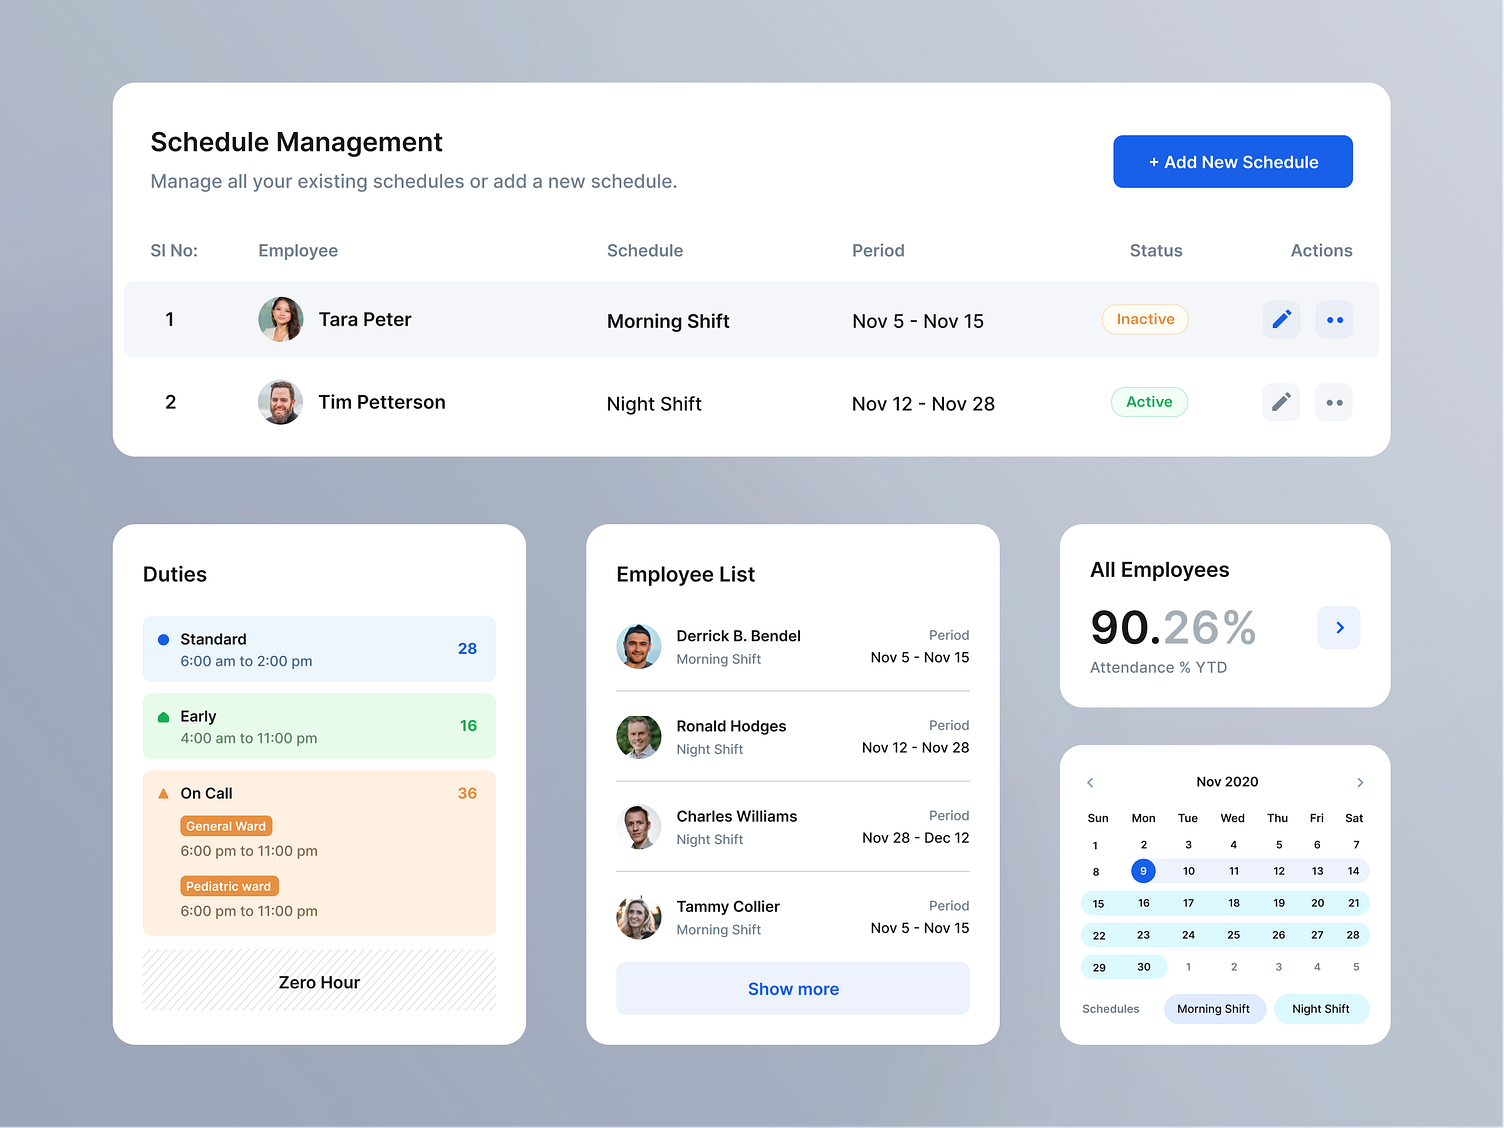Select November 9 on the calendar
The height and width of the screenshot is (1128, 1504).
click(x=1143, y=871)
